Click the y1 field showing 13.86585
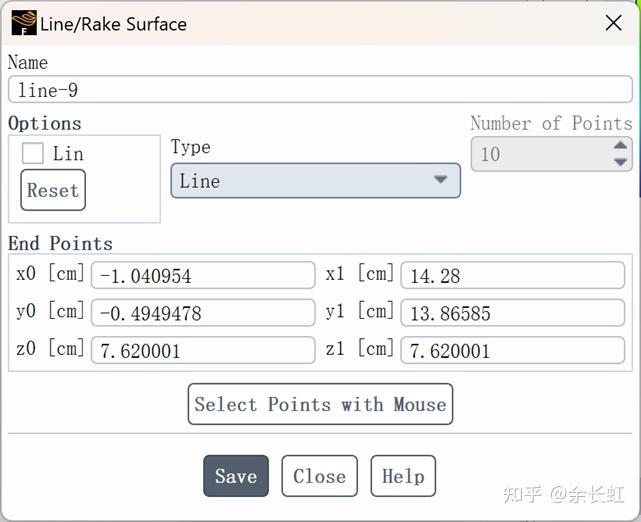The width and height of the screenshot is (641, 522). point(512,313)
